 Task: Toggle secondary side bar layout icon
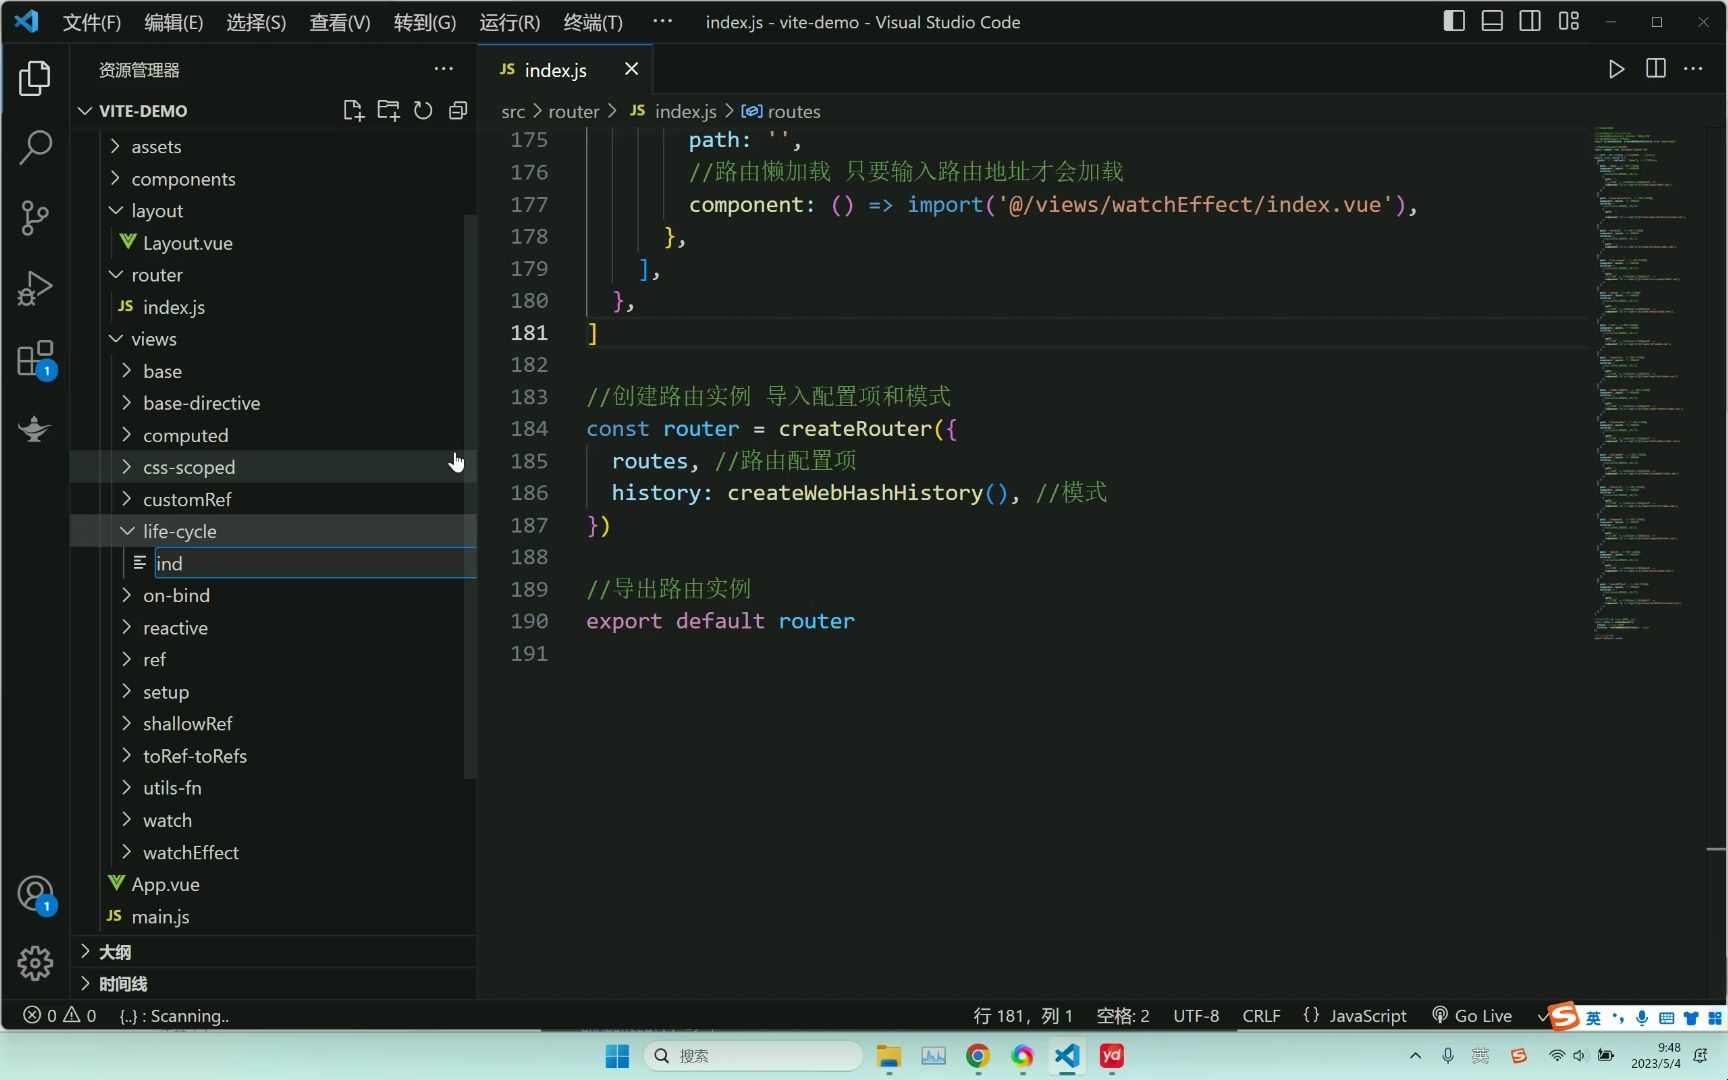pos(1530,21)
